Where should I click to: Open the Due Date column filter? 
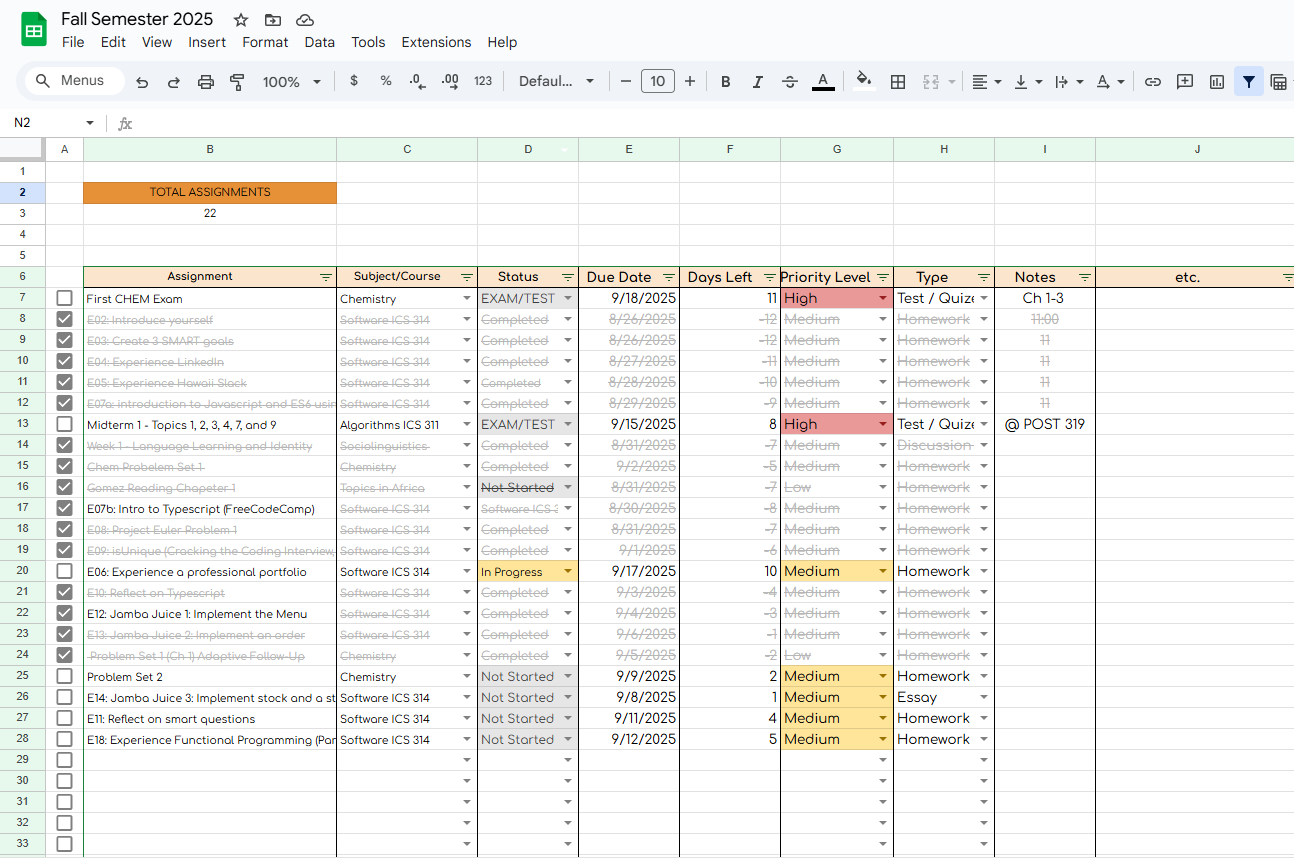tap(668, 277)
